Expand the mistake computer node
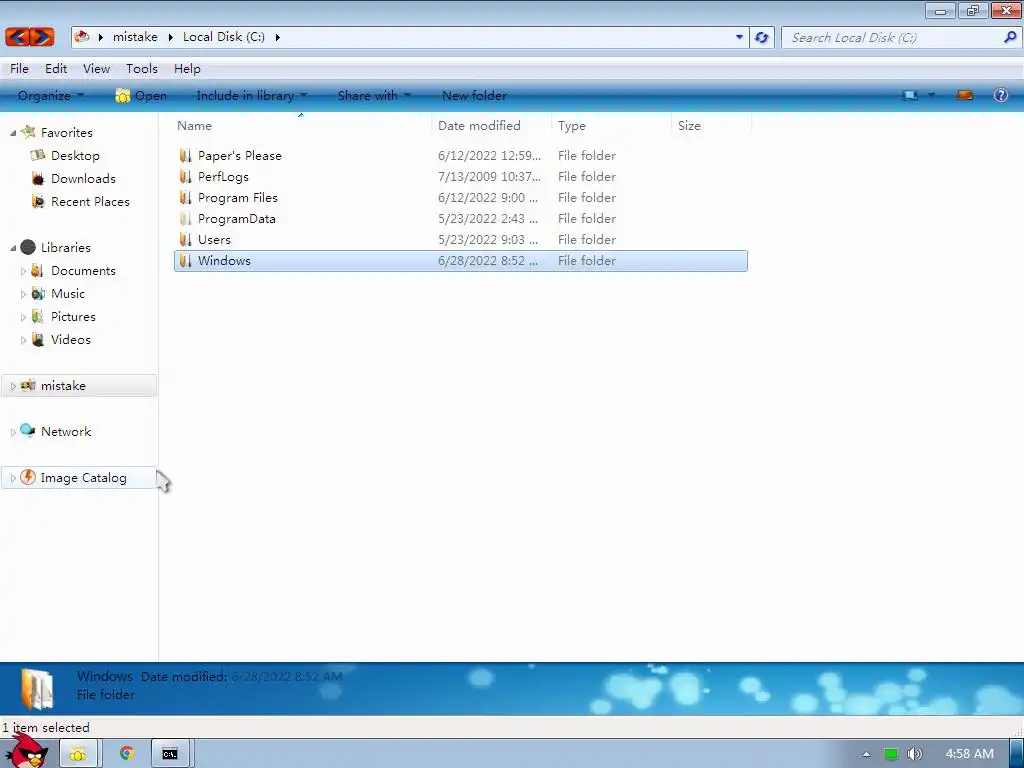 click(13, 386)
